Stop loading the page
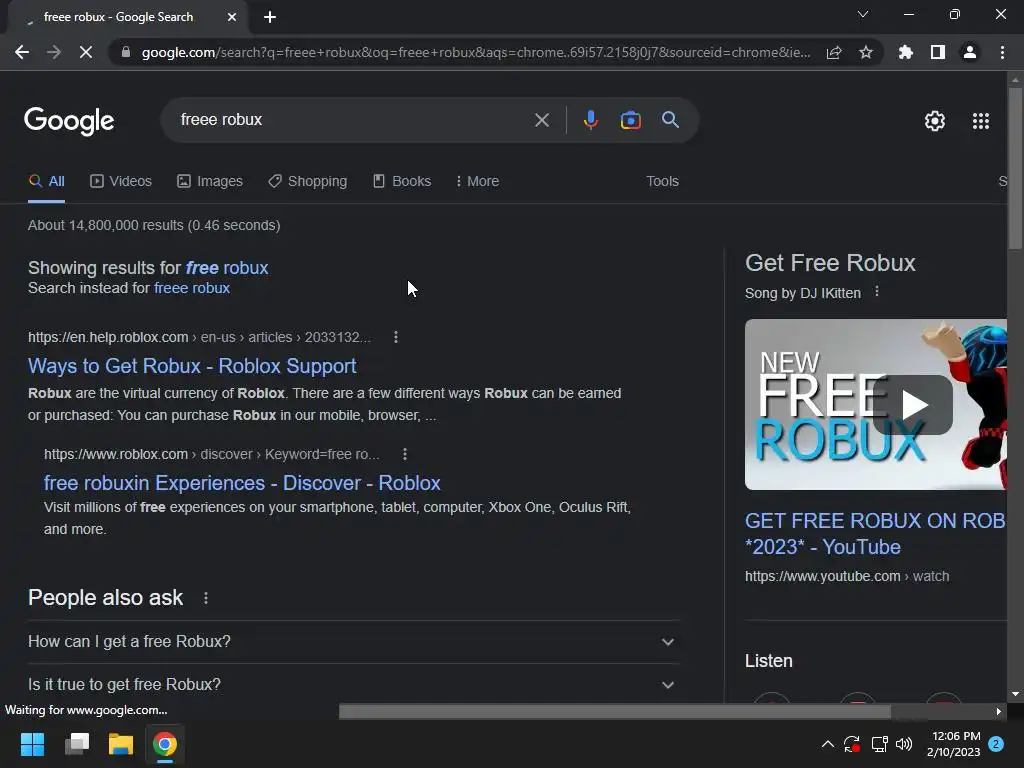1024x768 pixels. click(x=86, y=52)
